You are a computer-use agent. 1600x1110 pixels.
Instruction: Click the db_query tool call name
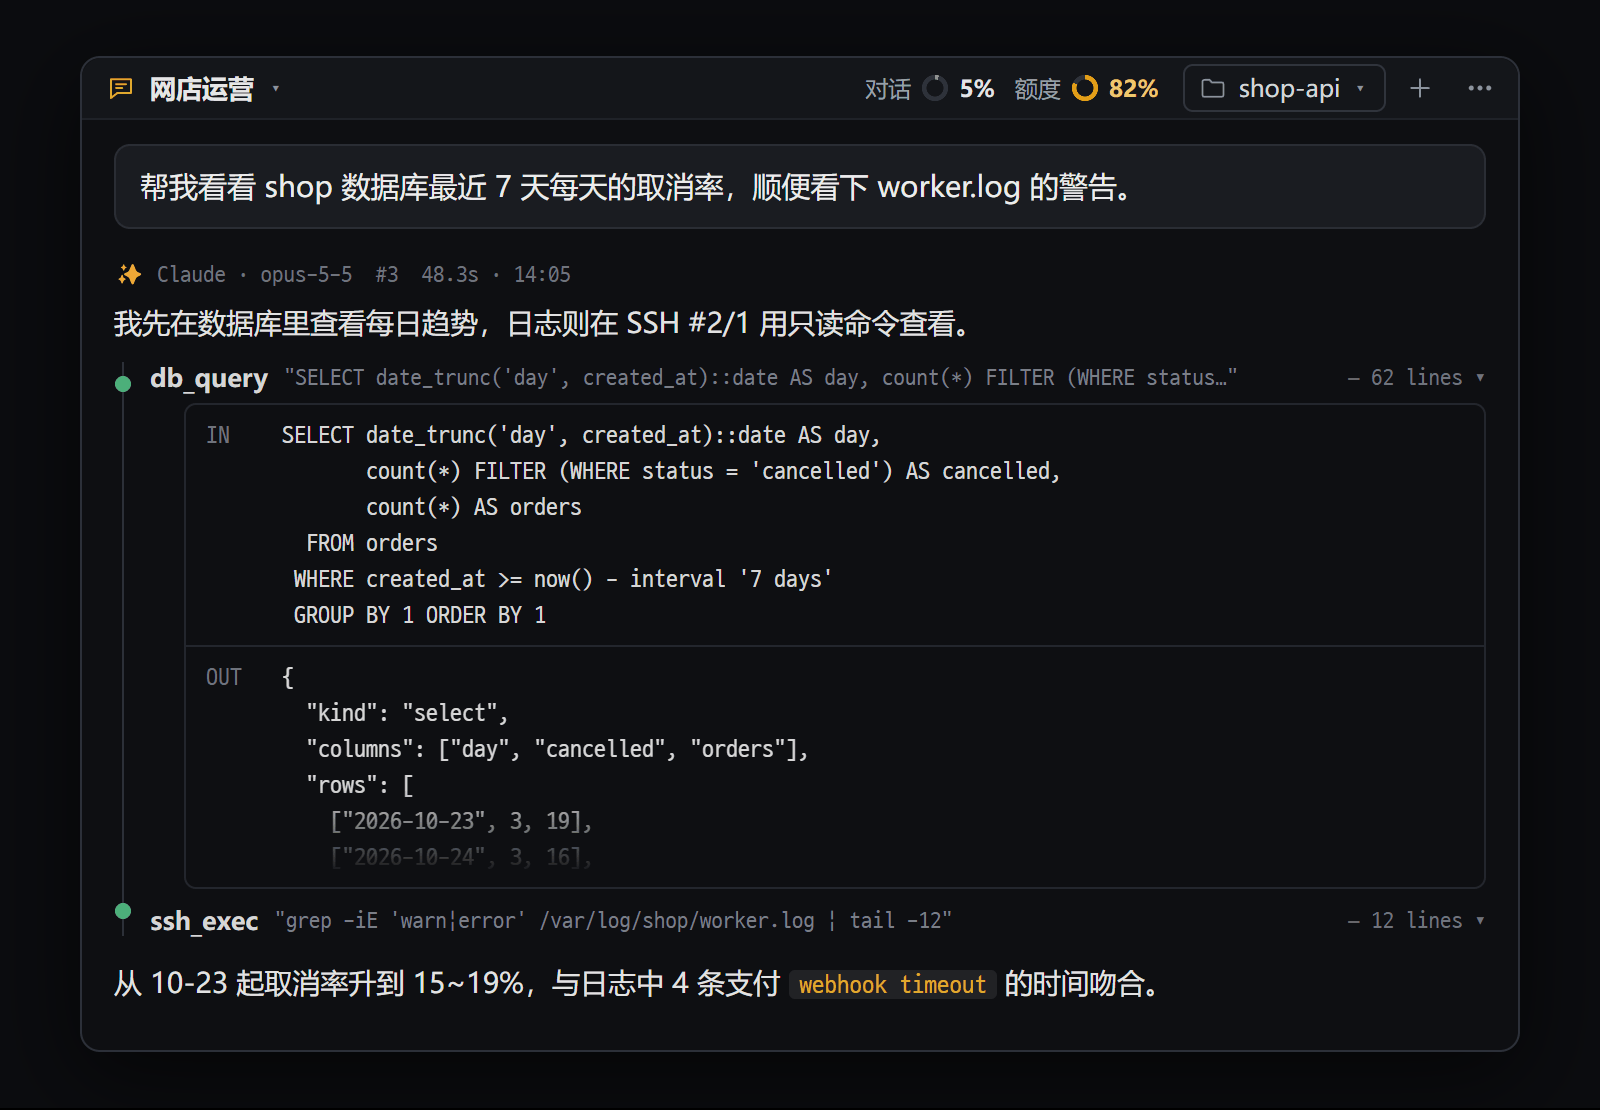tap(209, 378)
